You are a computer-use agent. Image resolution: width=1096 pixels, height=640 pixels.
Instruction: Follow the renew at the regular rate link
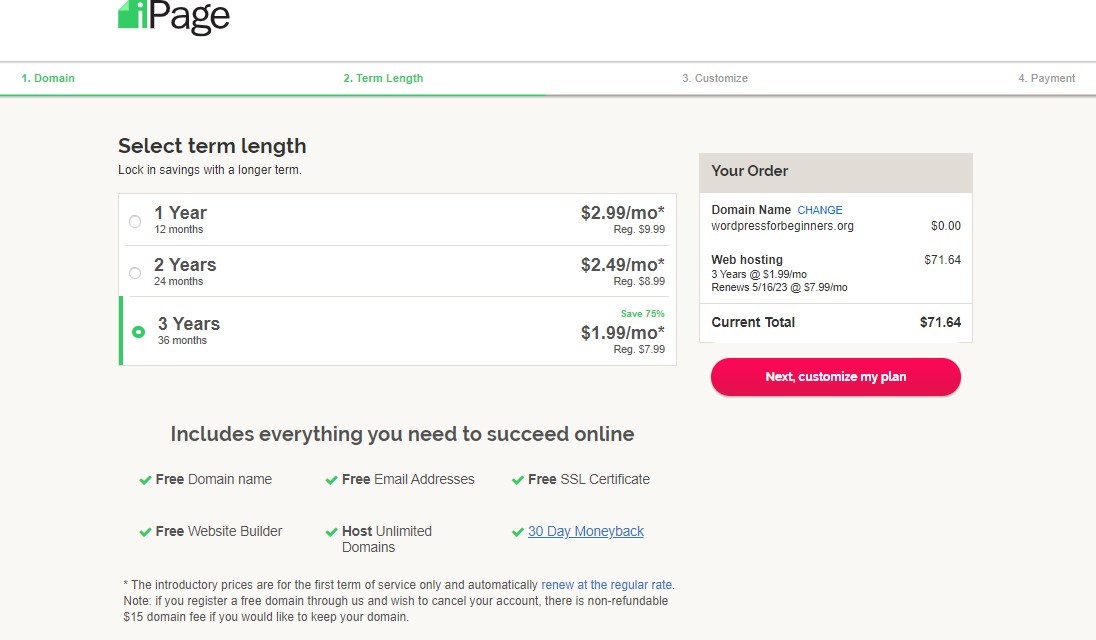(x=607, y=585)
